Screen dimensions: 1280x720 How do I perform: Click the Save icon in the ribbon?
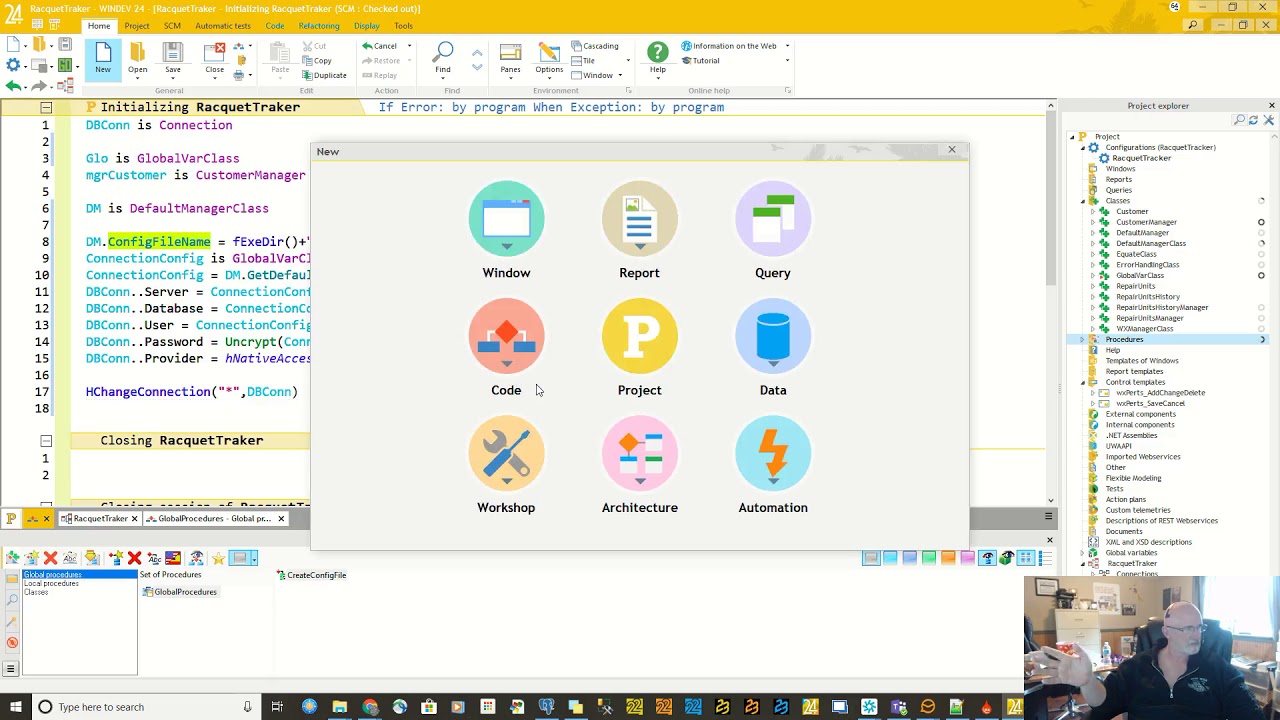(x=173, y=52)
